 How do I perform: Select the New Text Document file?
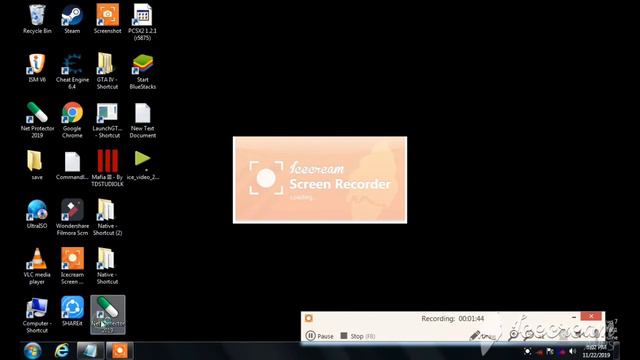tap(142, 120)
